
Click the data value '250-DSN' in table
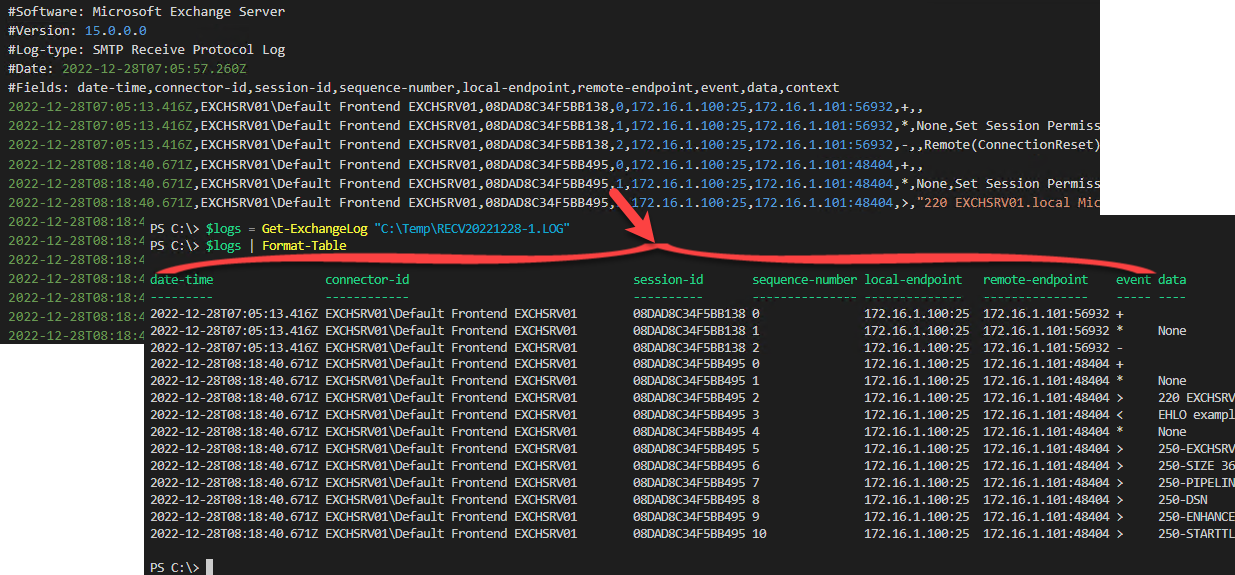click(x=1182, y=499)
